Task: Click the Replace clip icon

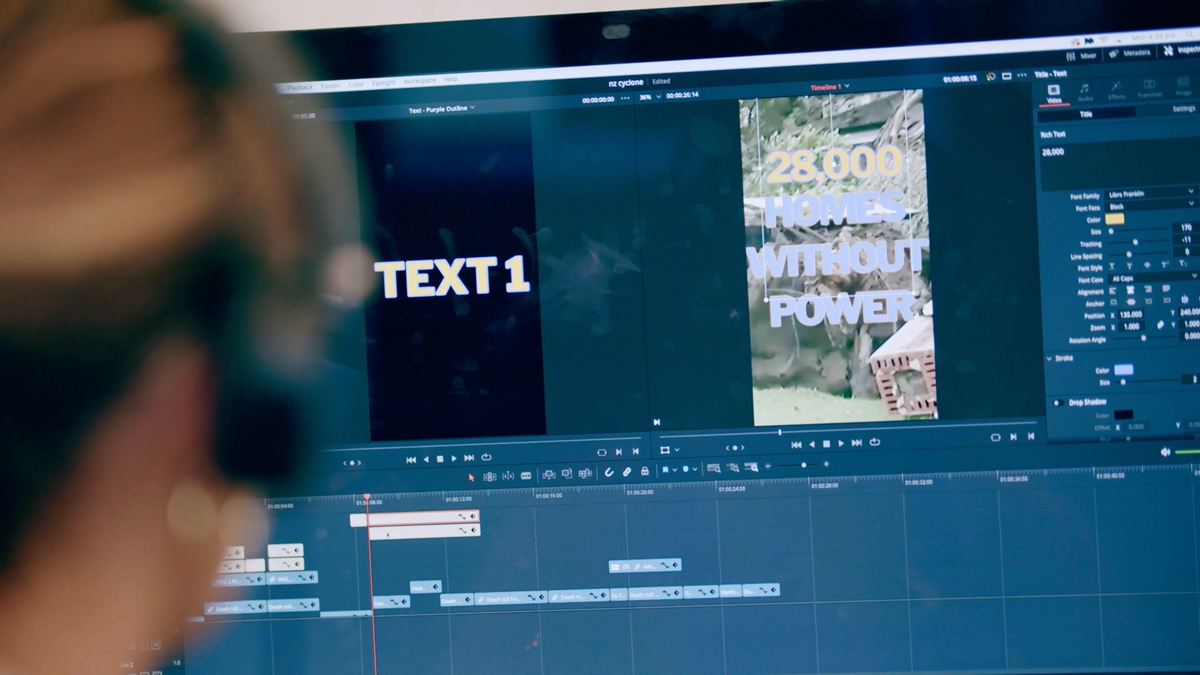Action: (x=584, y=474)
